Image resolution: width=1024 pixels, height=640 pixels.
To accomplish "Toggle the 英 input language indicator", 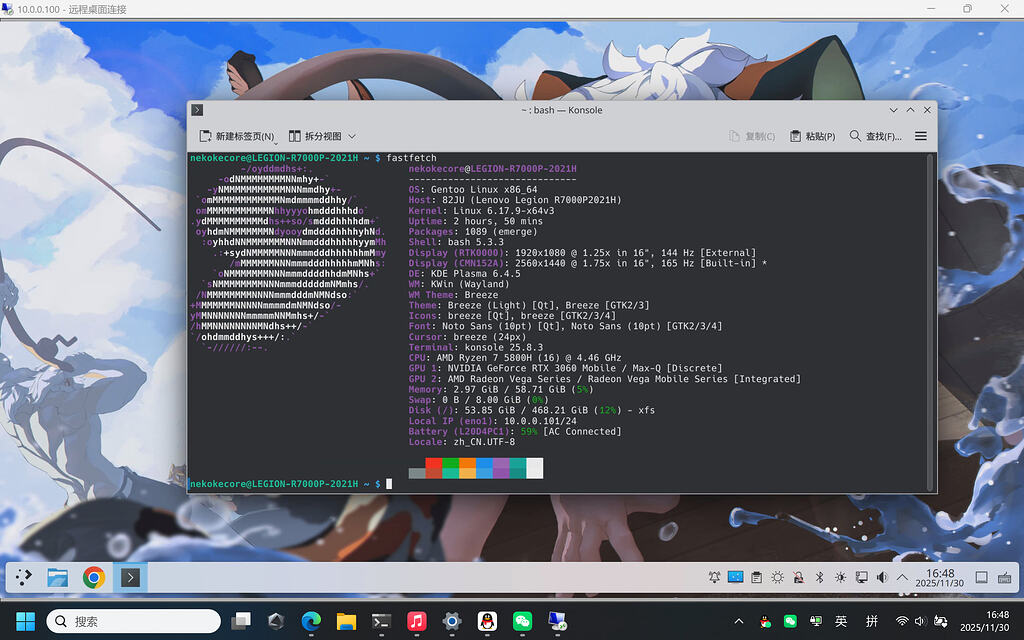I will coord(841,621).
